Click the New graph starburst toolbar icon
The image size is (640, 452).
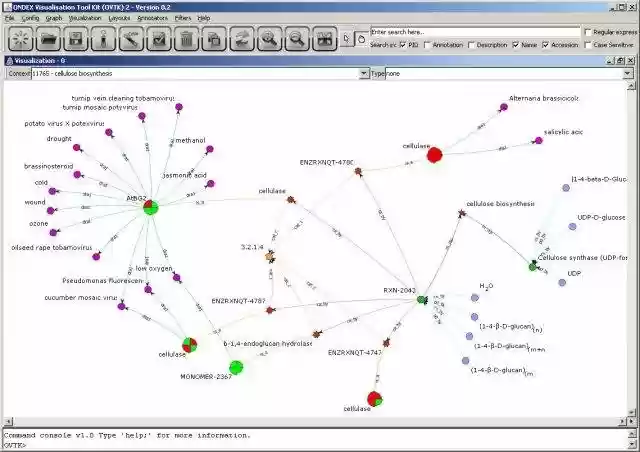(x=20, y=39)
